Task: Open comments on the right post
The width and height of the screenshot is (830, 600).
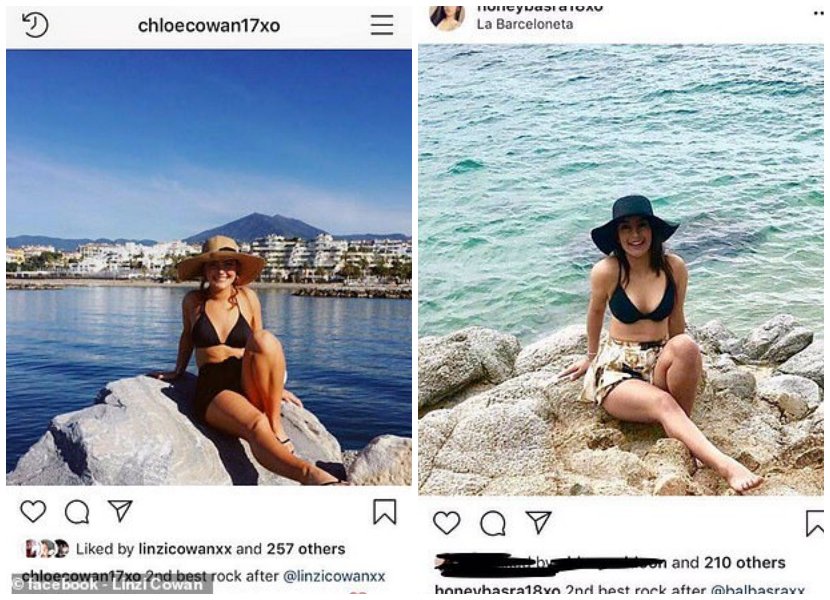Action: pyautogui.click(x=492, y=523)
